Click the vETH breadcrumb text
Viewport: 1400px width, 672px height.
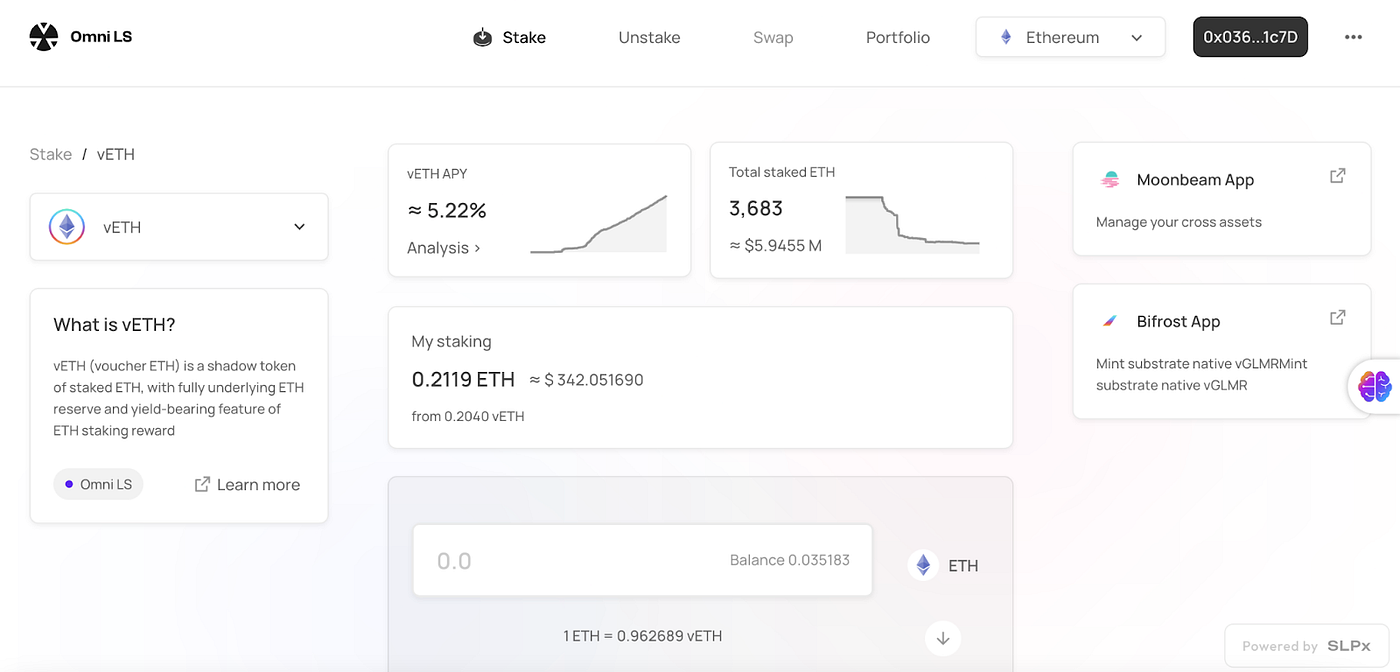tap(116, 154)
